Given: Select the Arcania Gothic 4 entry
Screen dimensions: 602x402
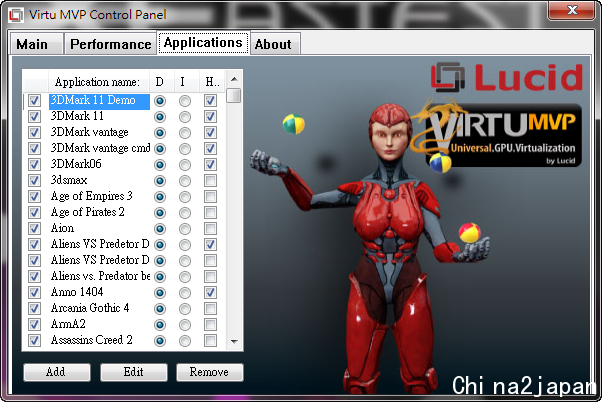Looking at the screenshot, I should point(90,308).
